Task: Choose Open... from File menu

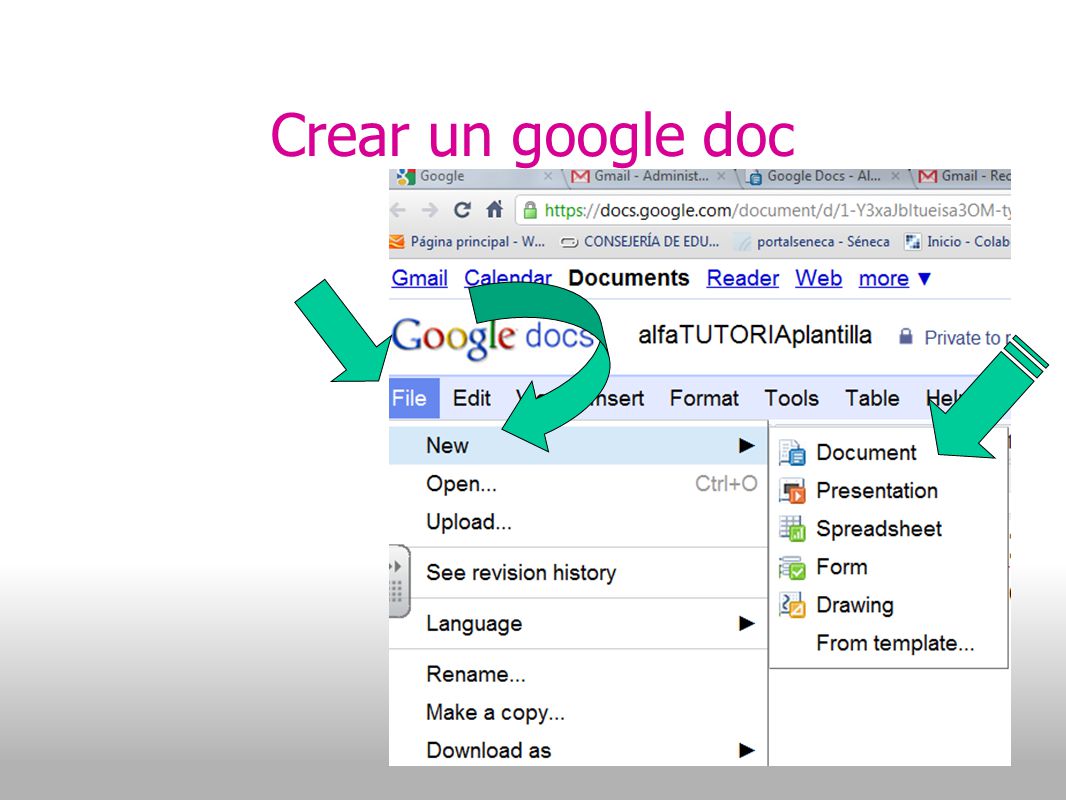Action: point(578,484)
